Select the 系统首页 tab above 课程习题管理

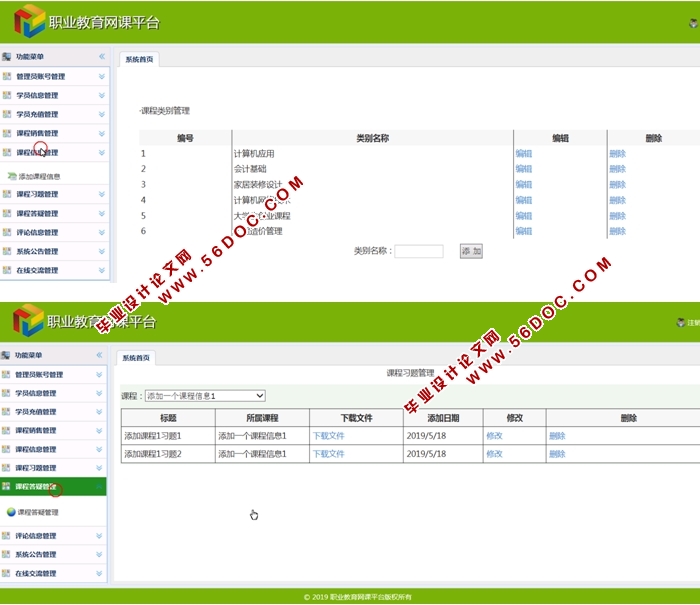[135, 358]
